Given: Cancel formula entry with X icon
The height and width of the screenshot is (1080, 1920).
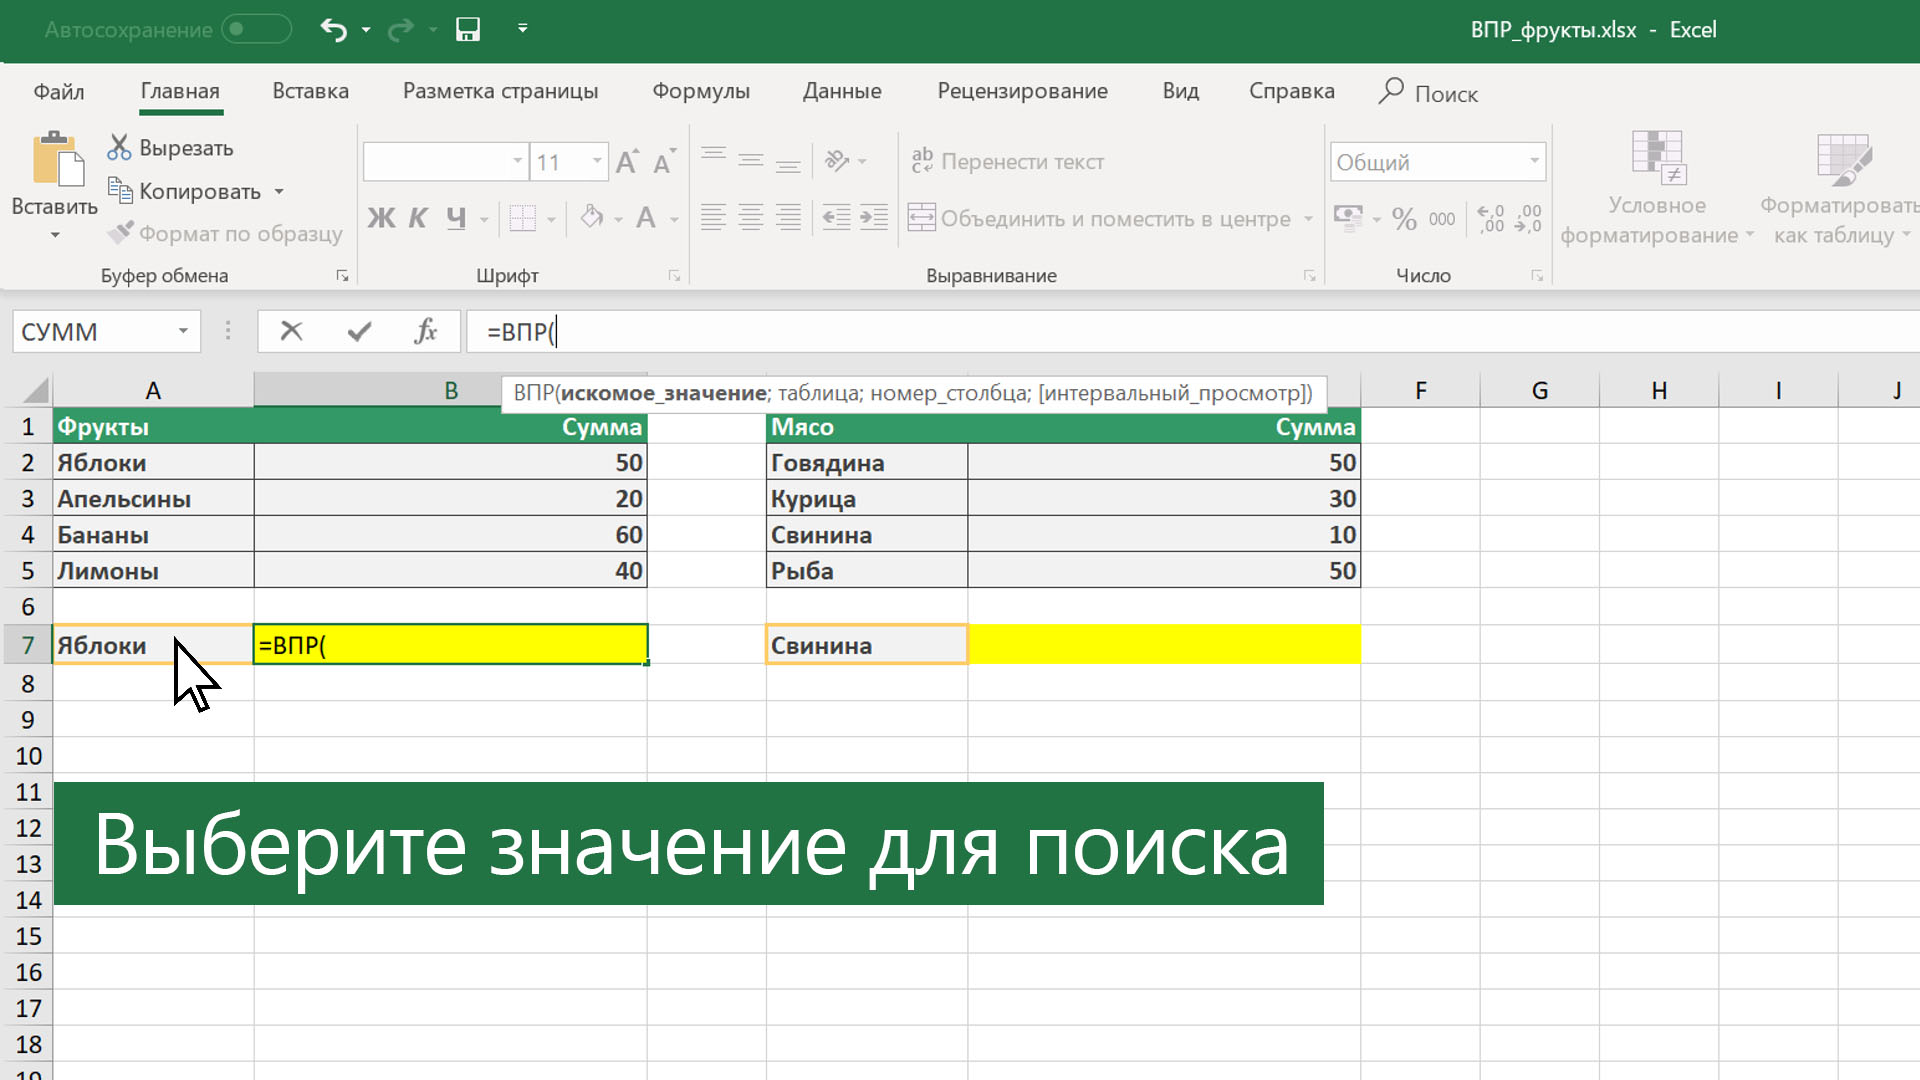Looking at the screenshot, I should [291, 331].
